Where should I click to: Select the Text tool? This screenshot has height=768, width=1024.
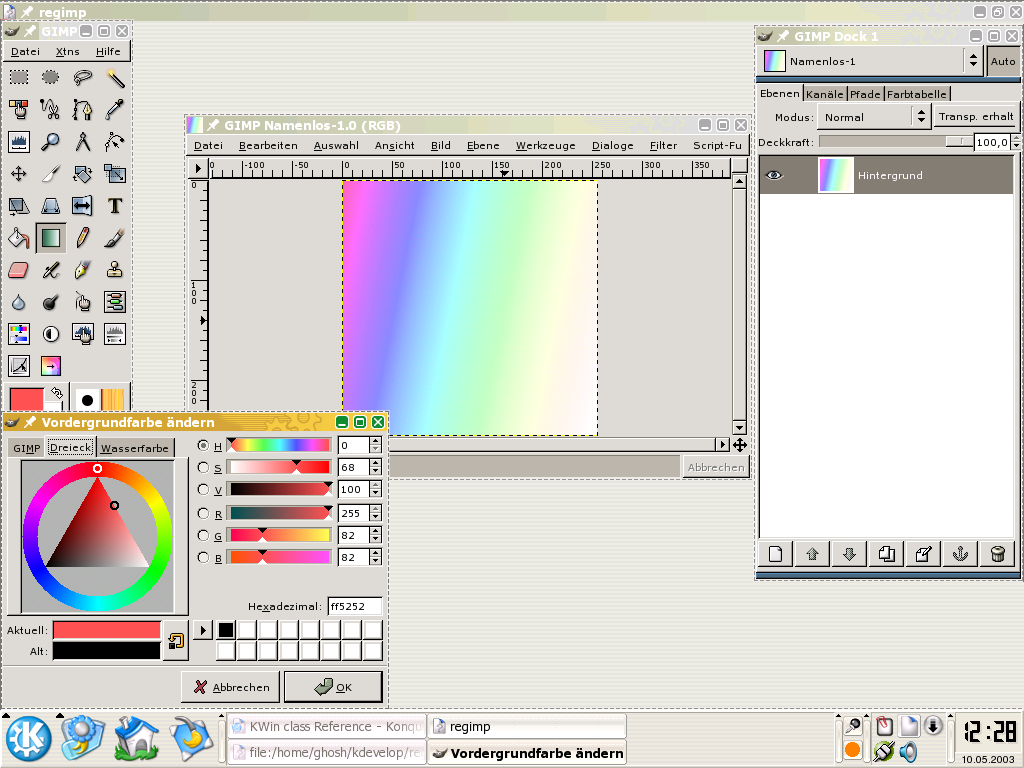click(x=115, y=206)
